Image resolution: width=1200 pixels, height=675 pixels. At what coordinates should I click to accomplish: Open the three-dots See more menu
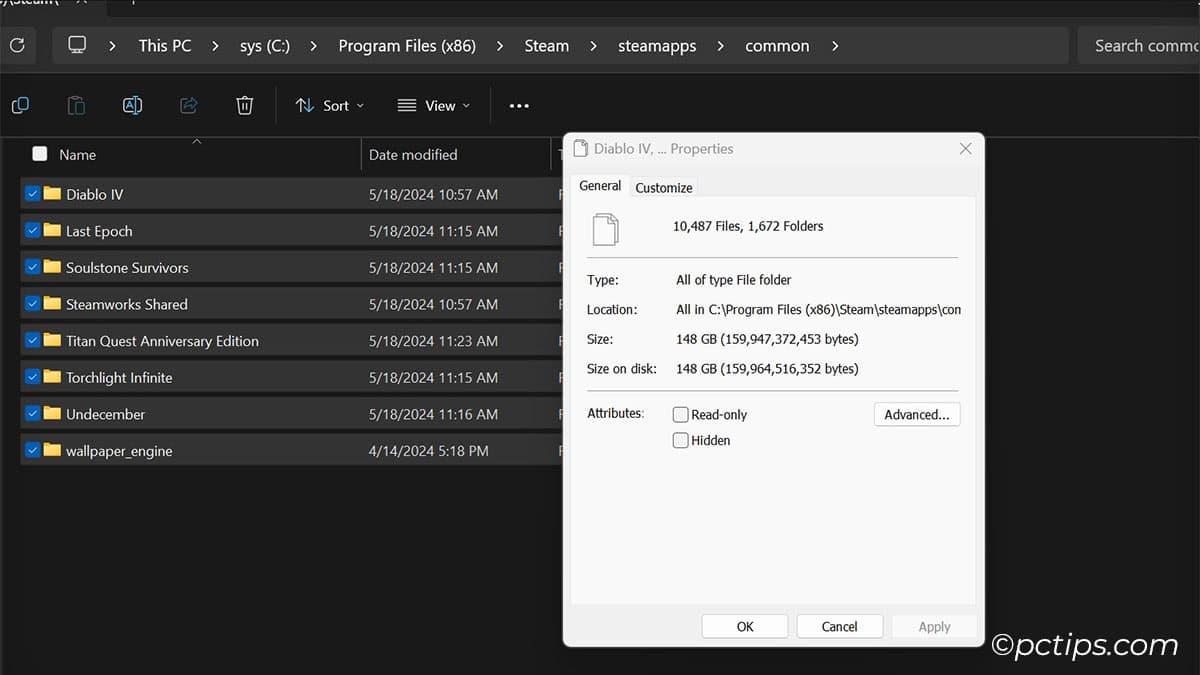pos(519,105)
